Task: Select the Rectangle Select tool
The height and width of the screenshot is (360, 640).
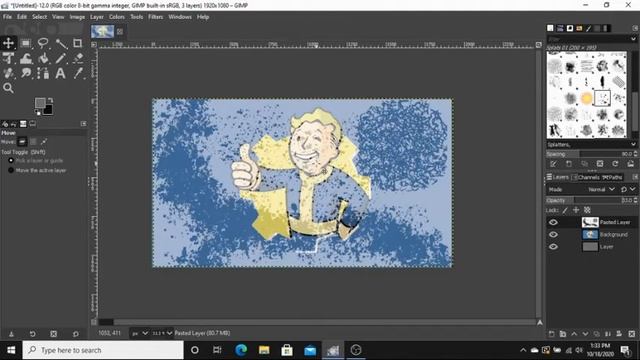Action: tap(26, 43)
